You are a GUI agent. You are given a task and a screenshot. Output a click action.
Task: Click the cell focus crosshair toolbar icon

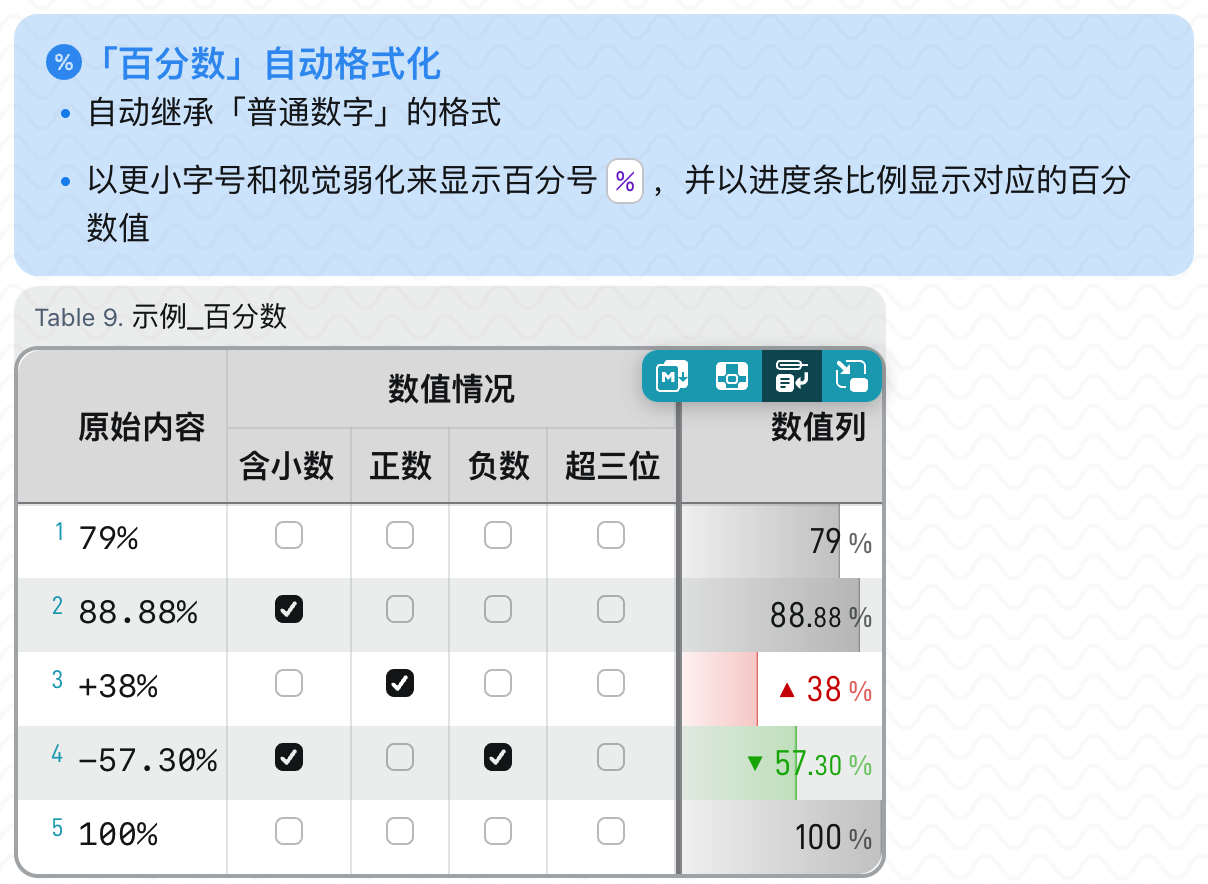(732, 376)
